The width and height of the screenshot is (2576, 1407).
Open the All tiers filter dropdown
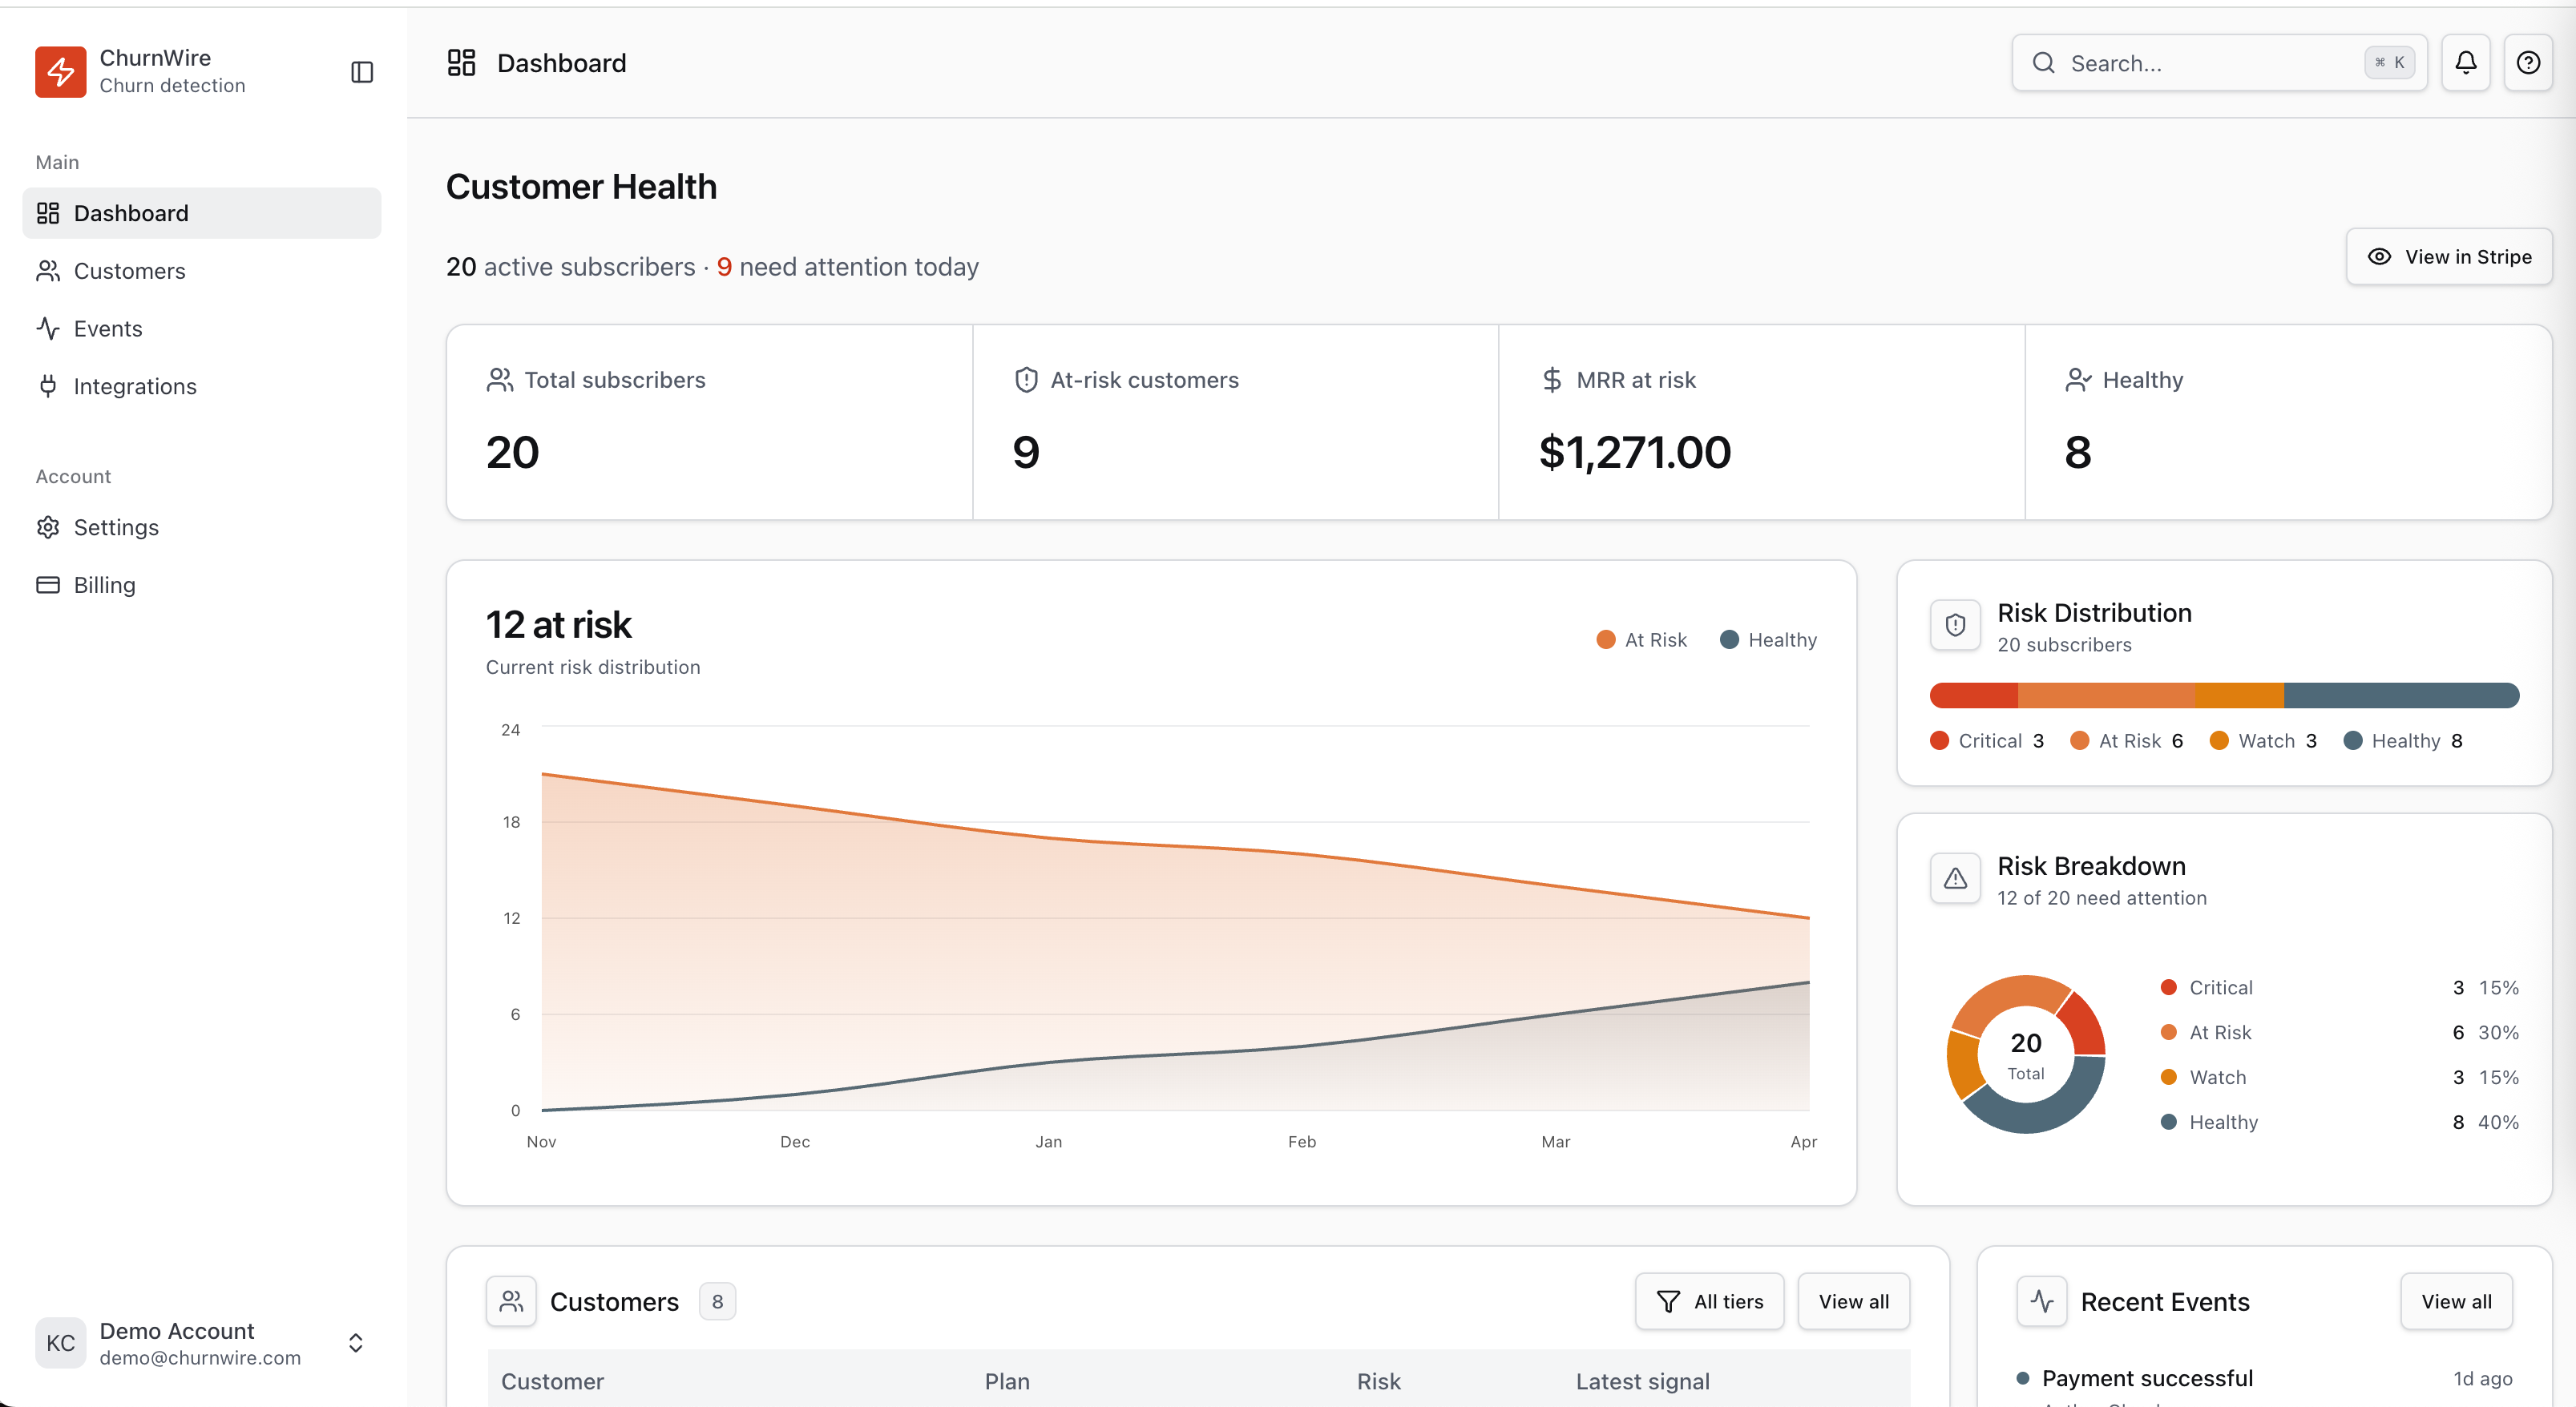click(x=1709, y=1301)
